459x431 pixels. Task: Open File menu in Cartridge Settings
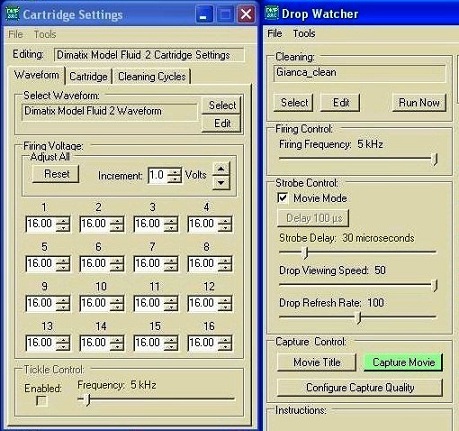(16, 35)
